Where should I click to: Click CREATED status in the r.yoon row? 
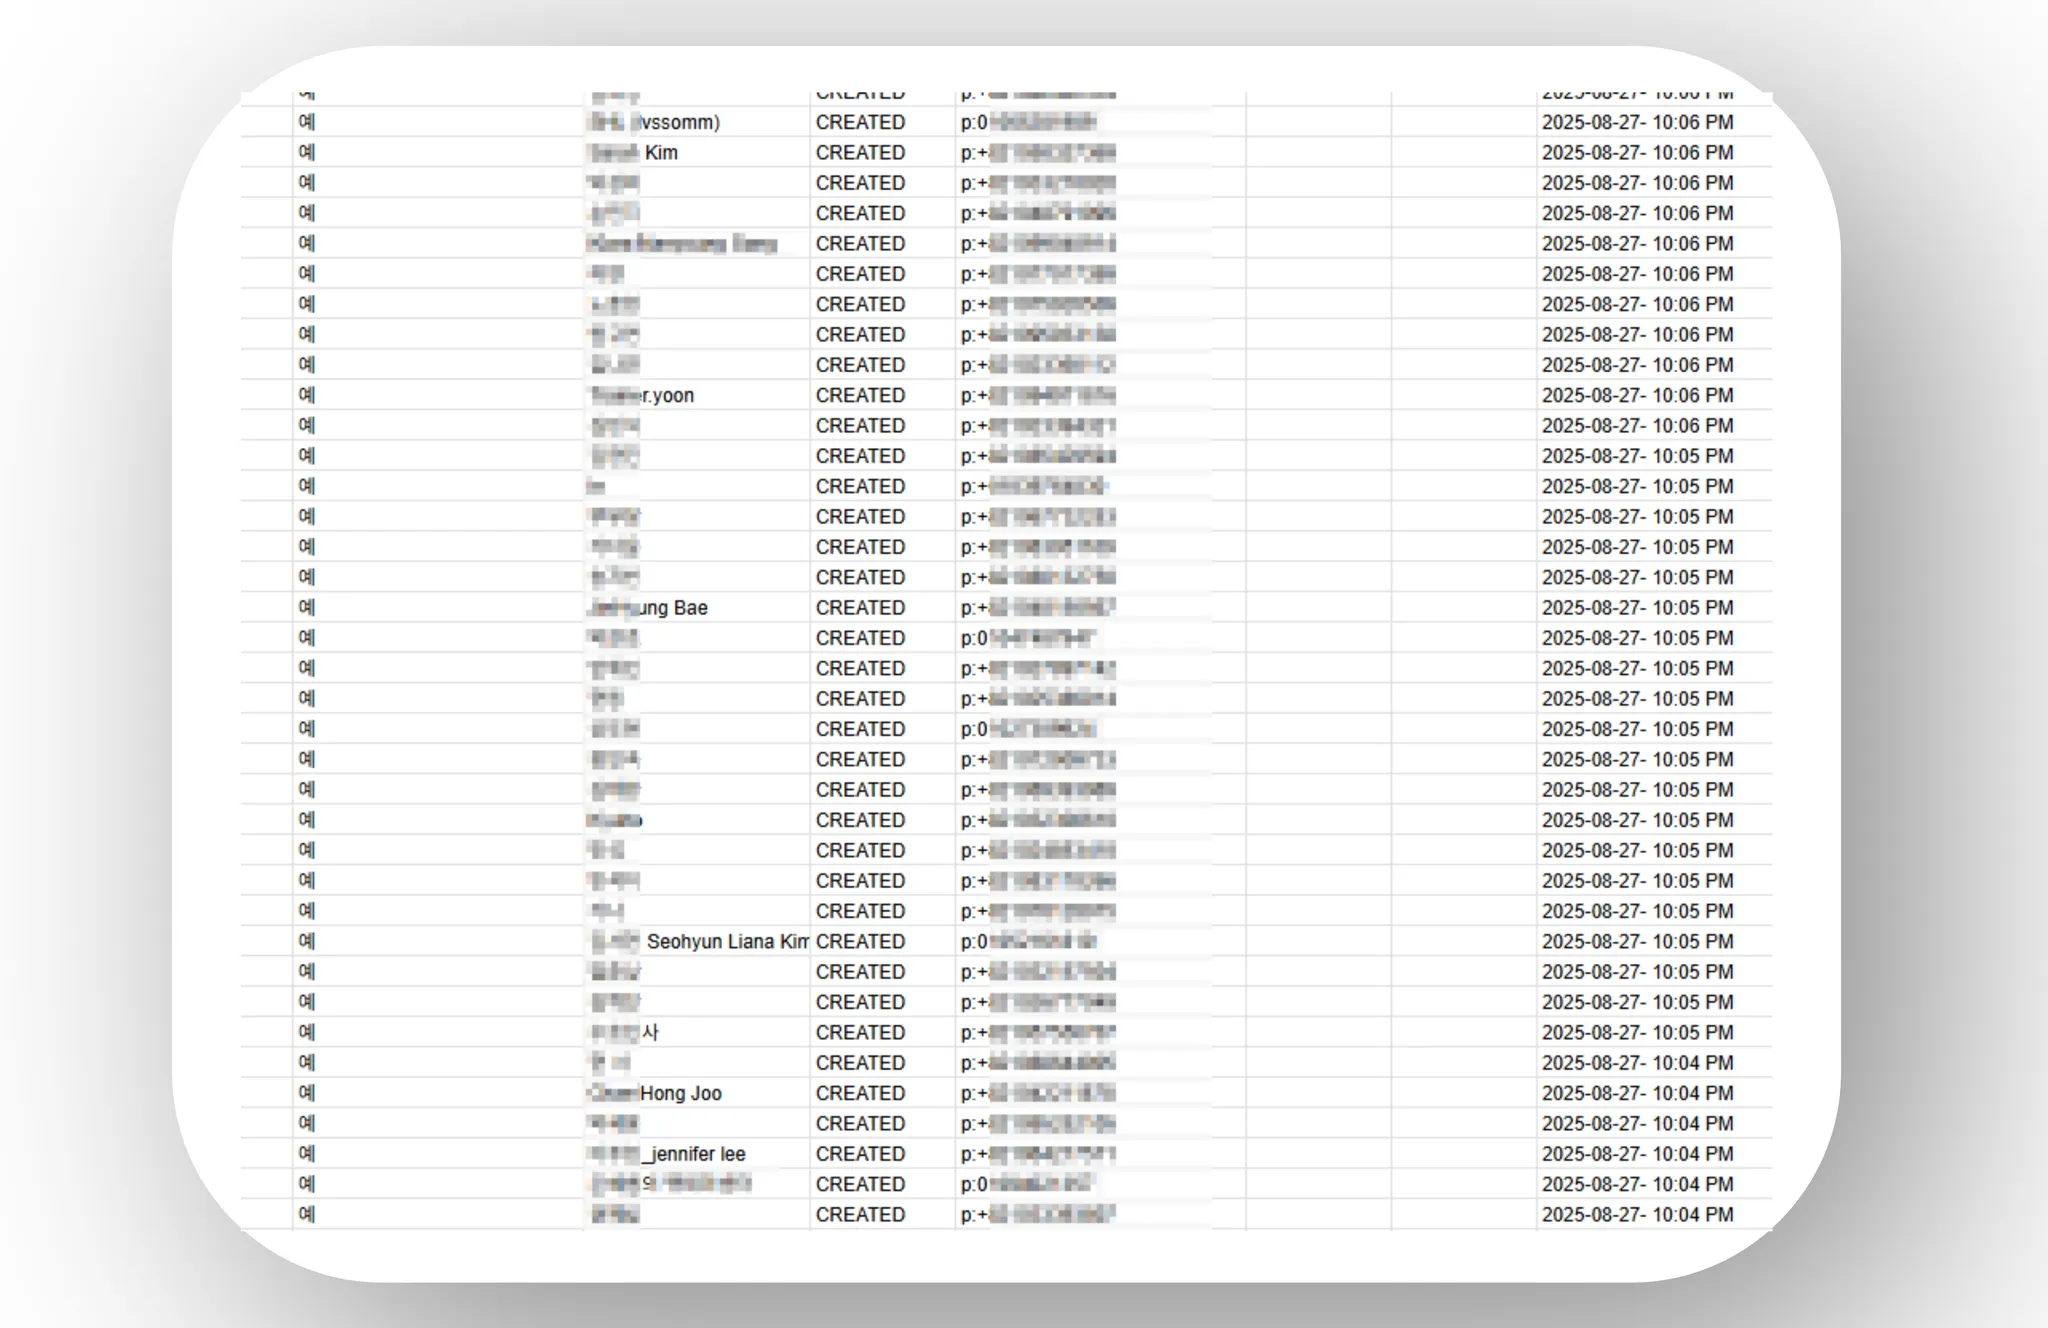coord(860,395)
